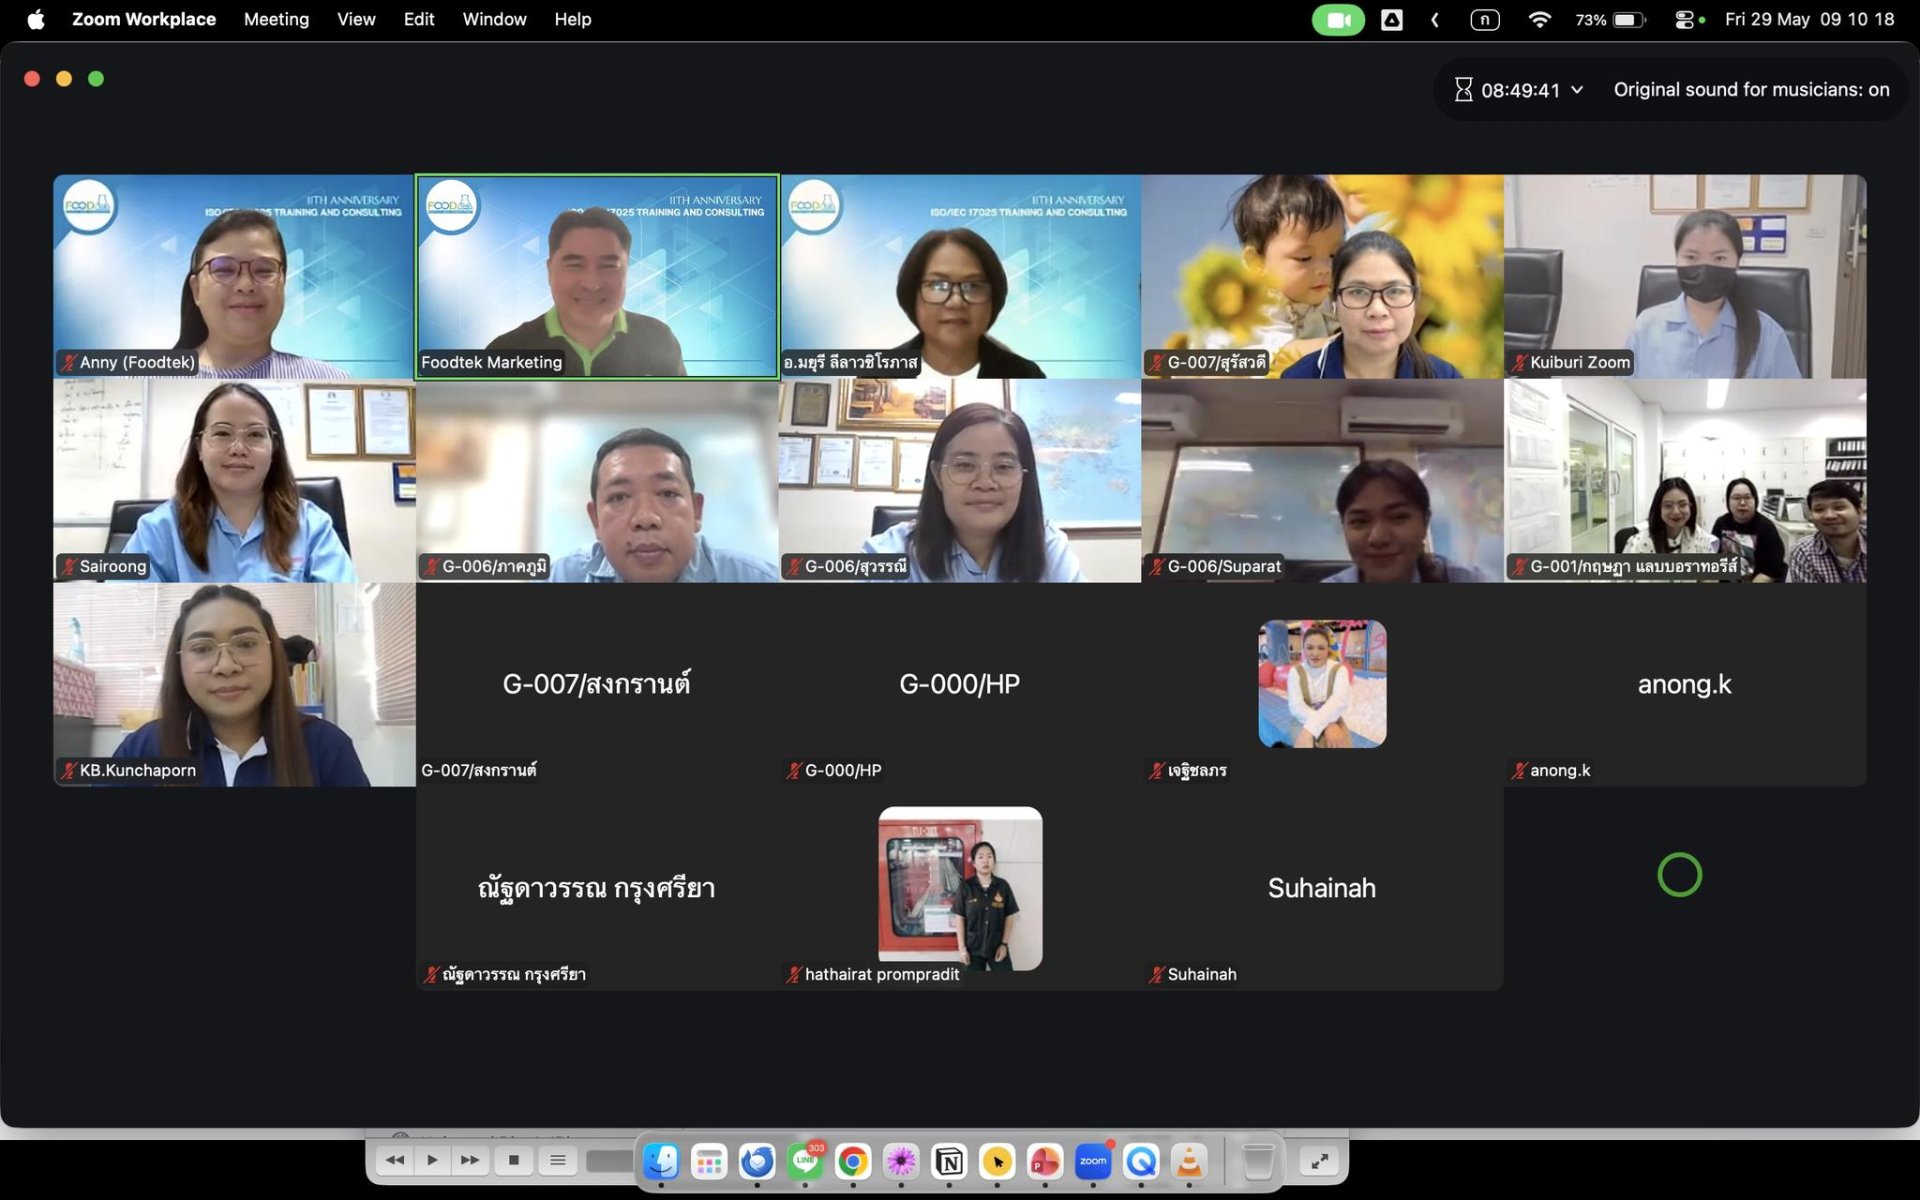This screenshot has height=1200, width=1920.
Task: Select the anong.k participant tile
Action: point(1685,685)
